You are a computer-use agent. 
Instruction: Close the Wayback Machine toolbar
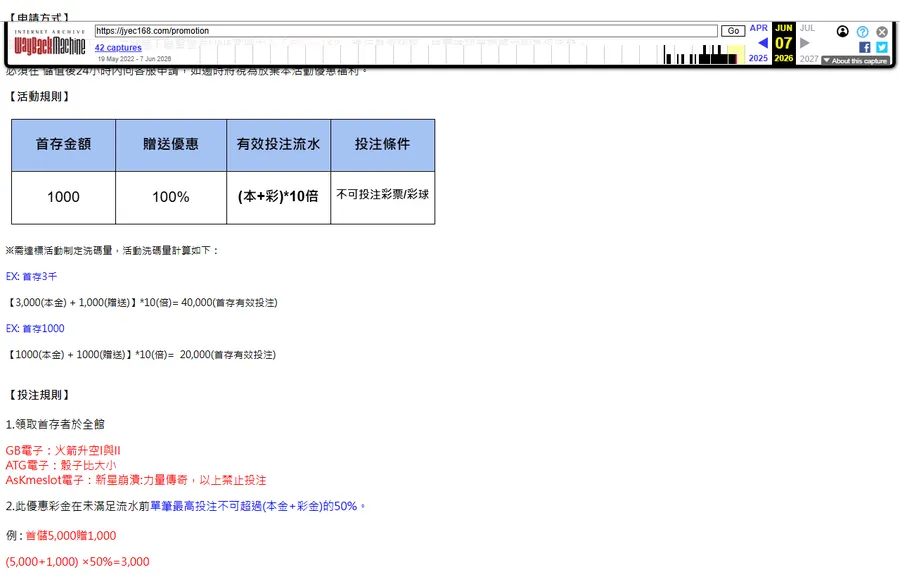(882, 32)
